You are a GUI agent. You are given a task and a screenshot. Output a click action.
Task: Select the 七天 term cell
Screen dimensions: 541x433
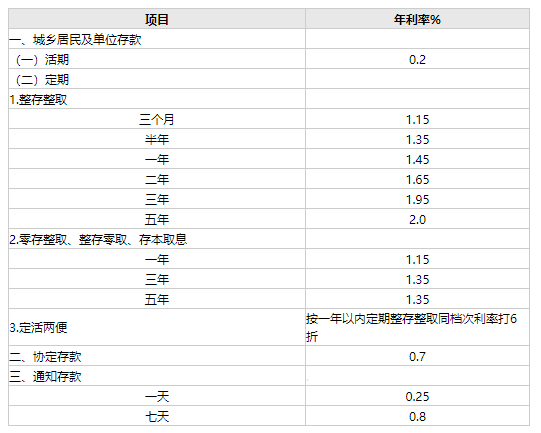[x=157, y=416]
